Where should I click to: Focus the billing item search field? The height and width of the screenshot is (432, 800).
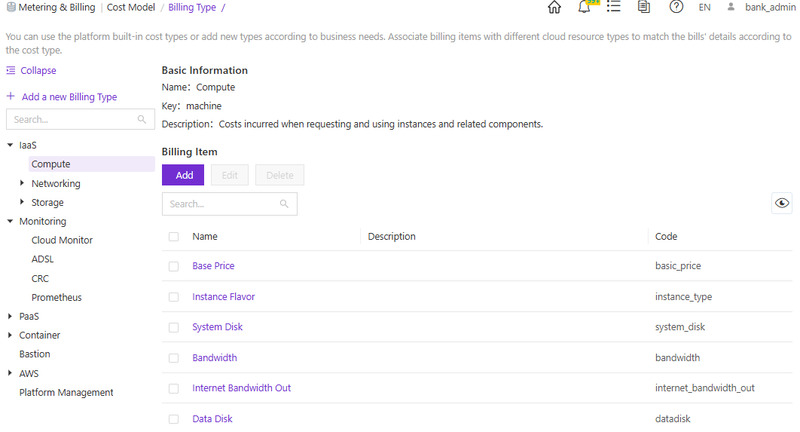click(230, 204)
